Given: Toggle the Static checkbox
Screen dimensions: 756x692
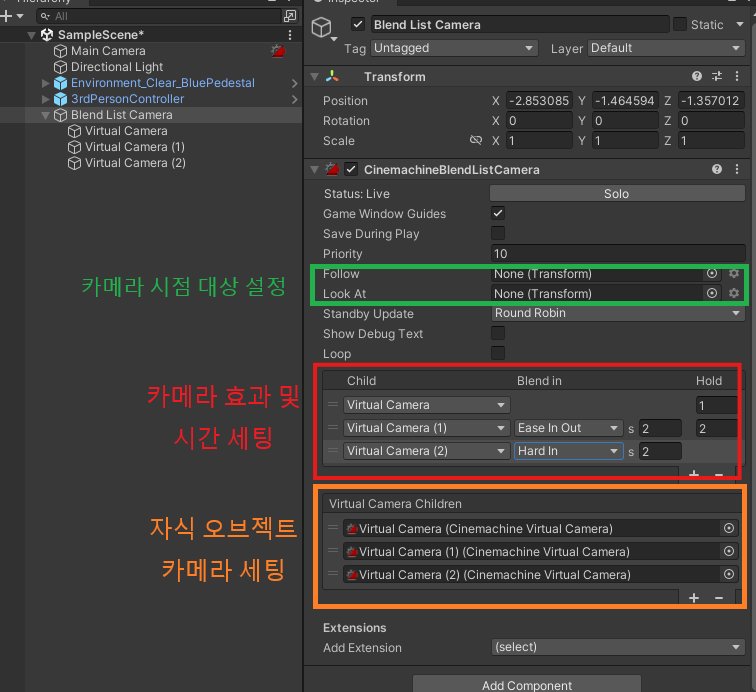Looking at the screenshot, I should (680, 24).
